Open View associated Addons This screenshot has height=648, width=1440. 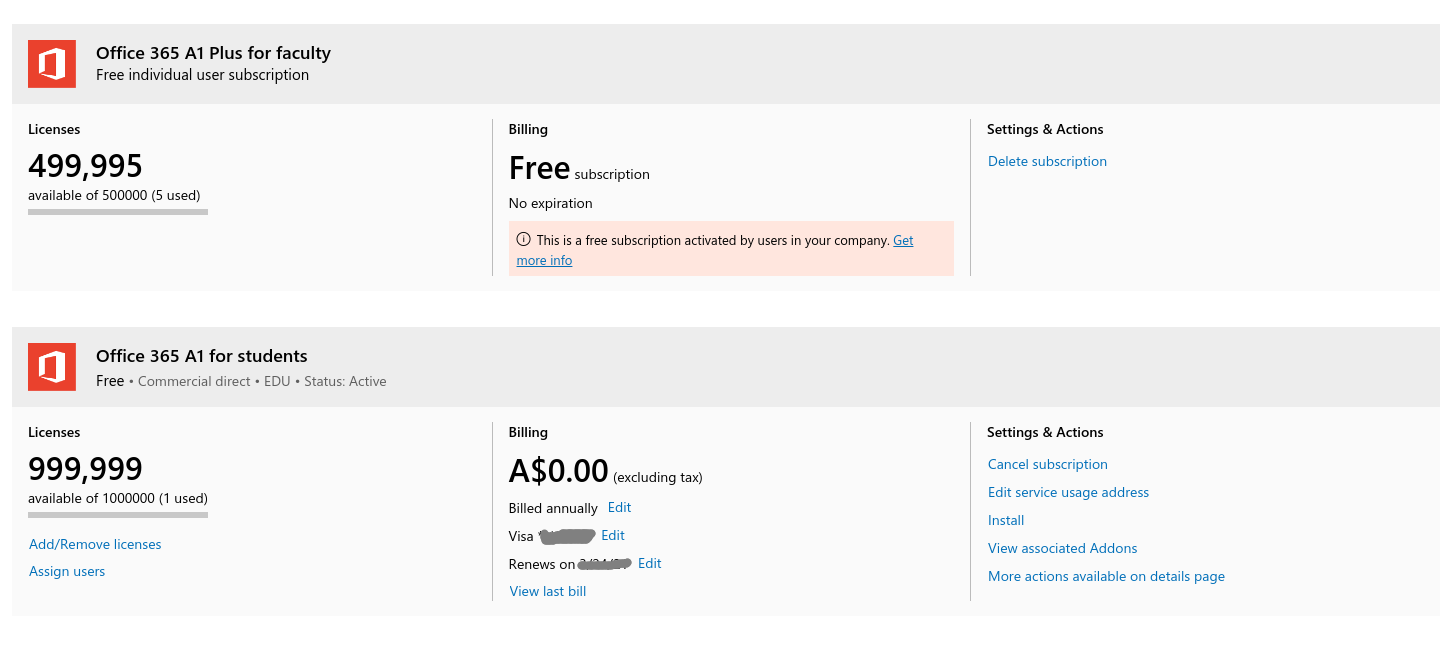[1062, 548]
